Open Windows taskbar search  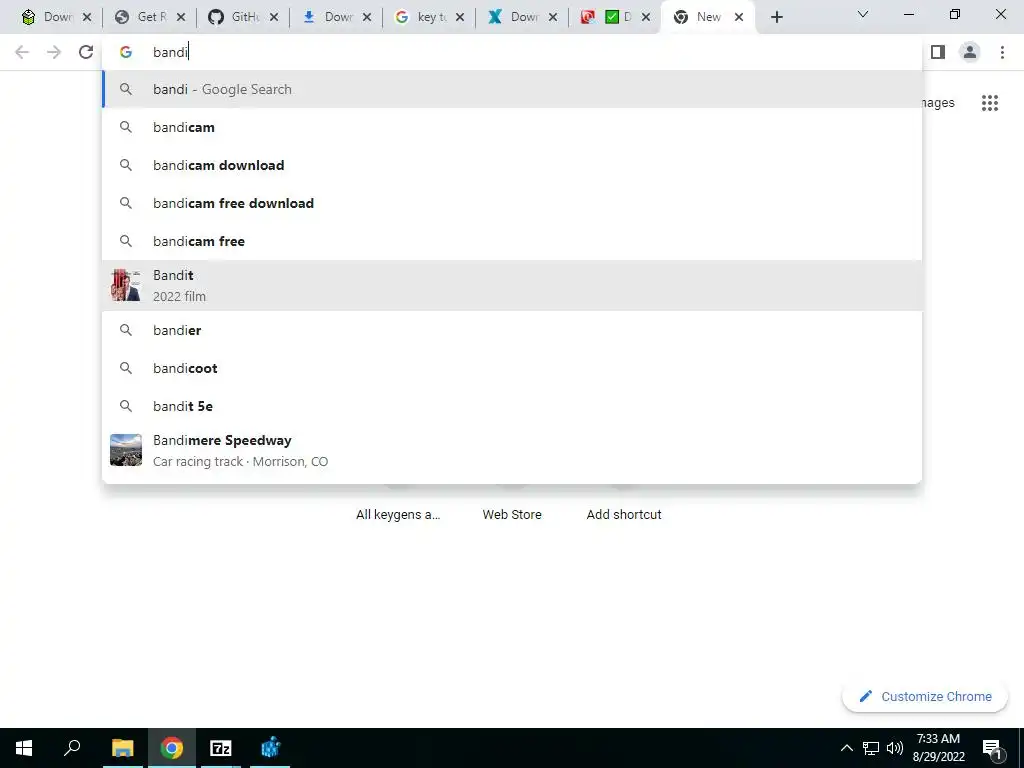click(72, 748)
